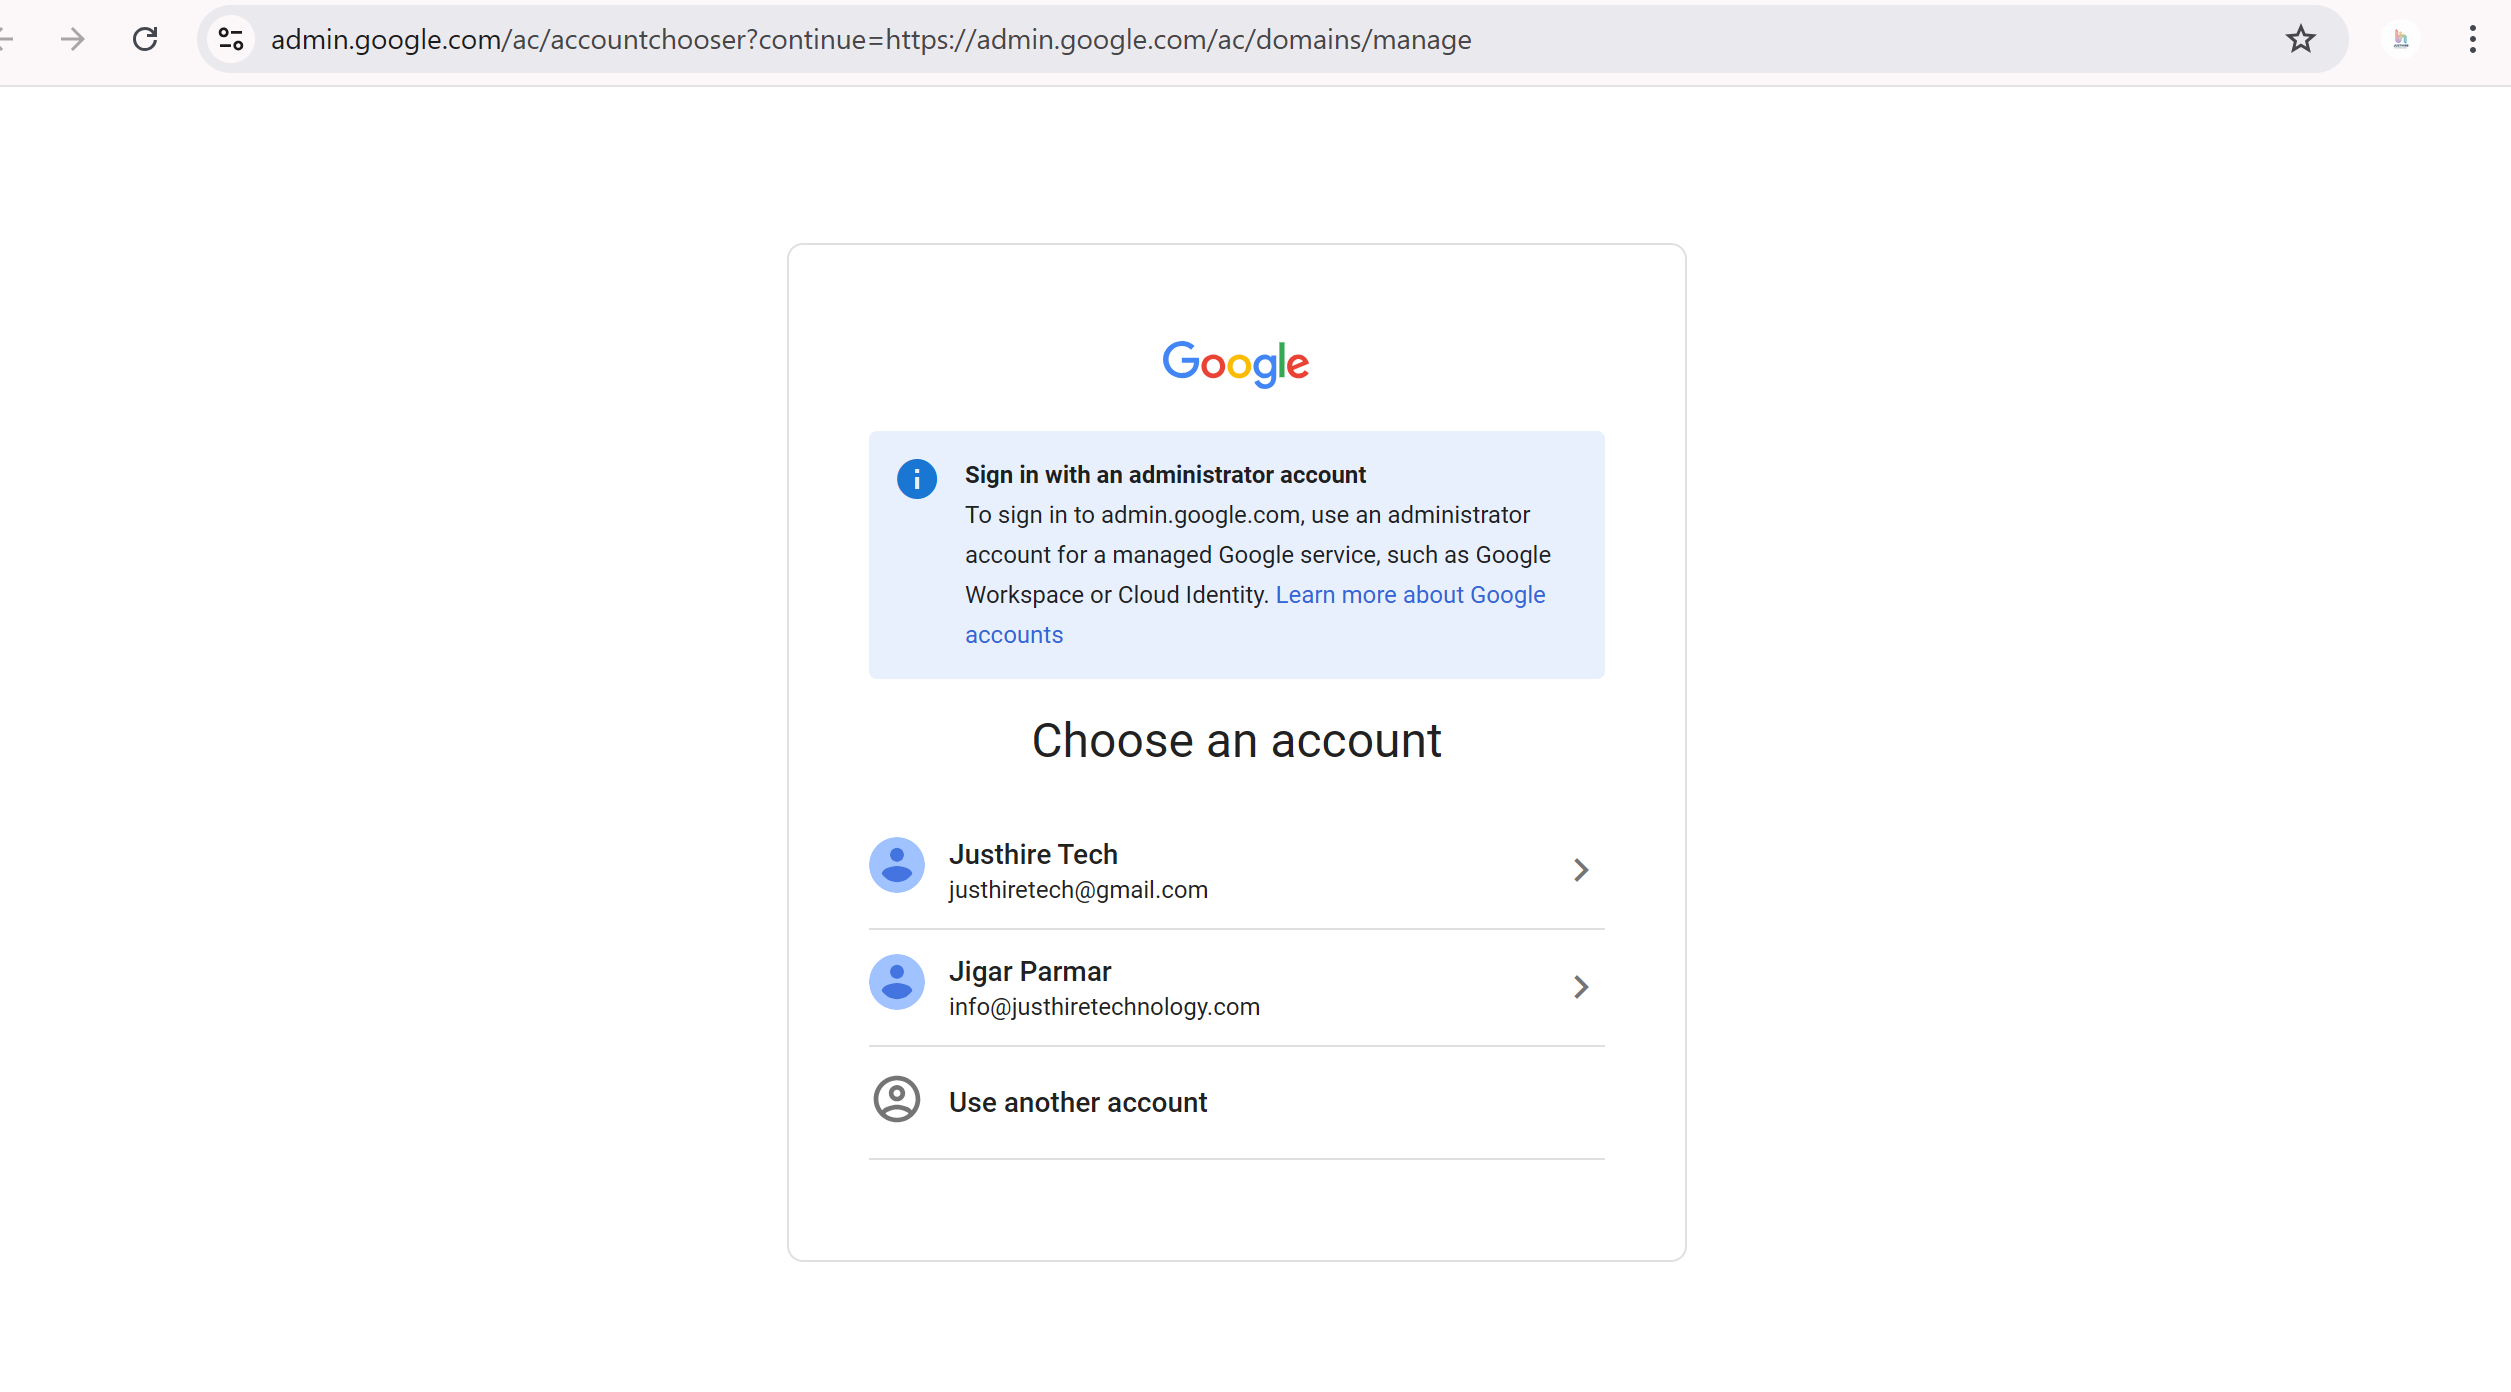The height and width of the screenshot is (1392, 2511).
Task: Click the blue info icon
Action: (x=916, y=479)
